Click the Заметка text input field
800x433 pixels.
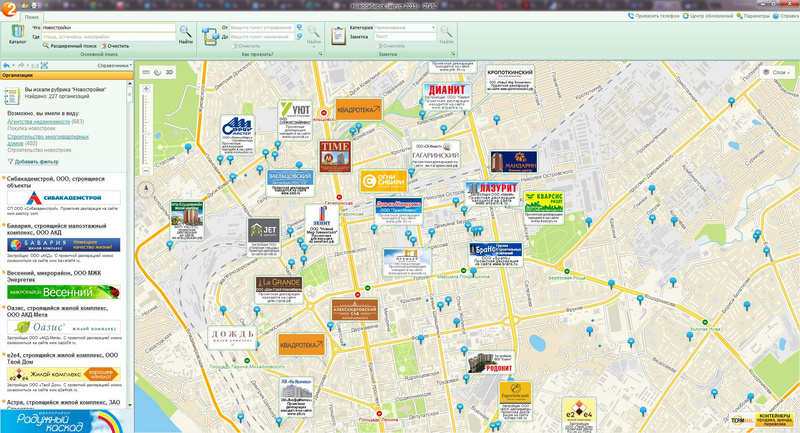coord(405,37)
